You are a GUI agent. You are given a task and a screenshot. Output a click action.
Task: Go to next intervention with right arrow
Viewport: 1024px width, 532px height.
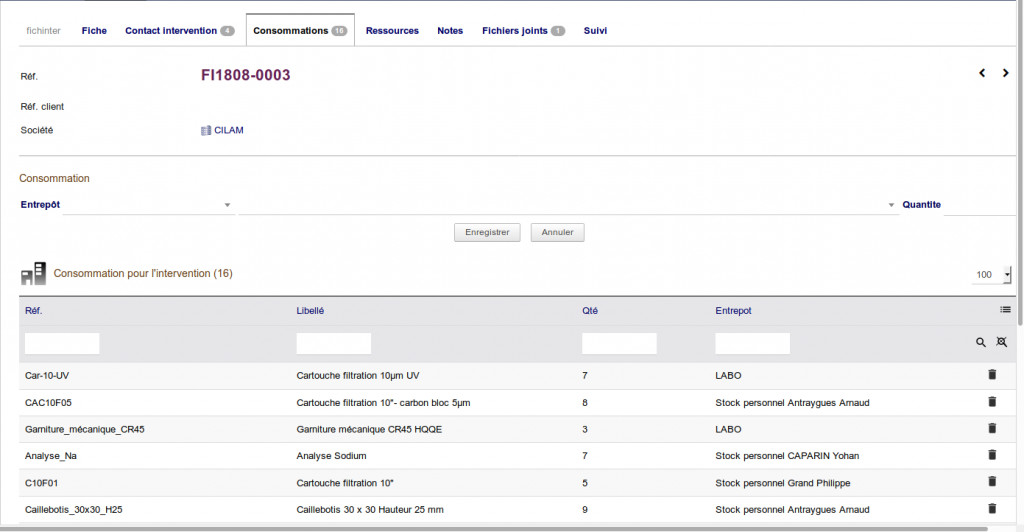(x=1005, y=73)
